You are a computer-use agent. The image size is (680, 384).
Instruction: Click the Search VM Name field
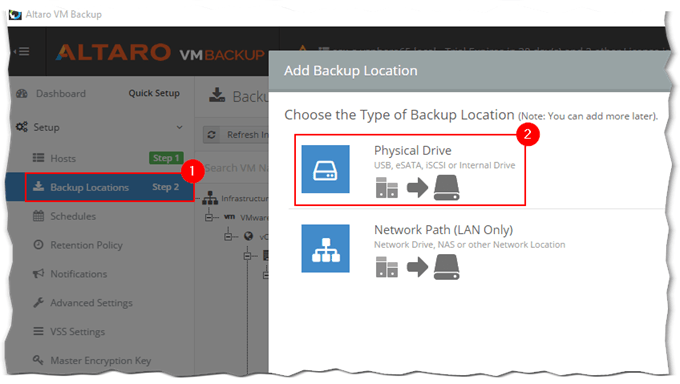tap(235, 168)
